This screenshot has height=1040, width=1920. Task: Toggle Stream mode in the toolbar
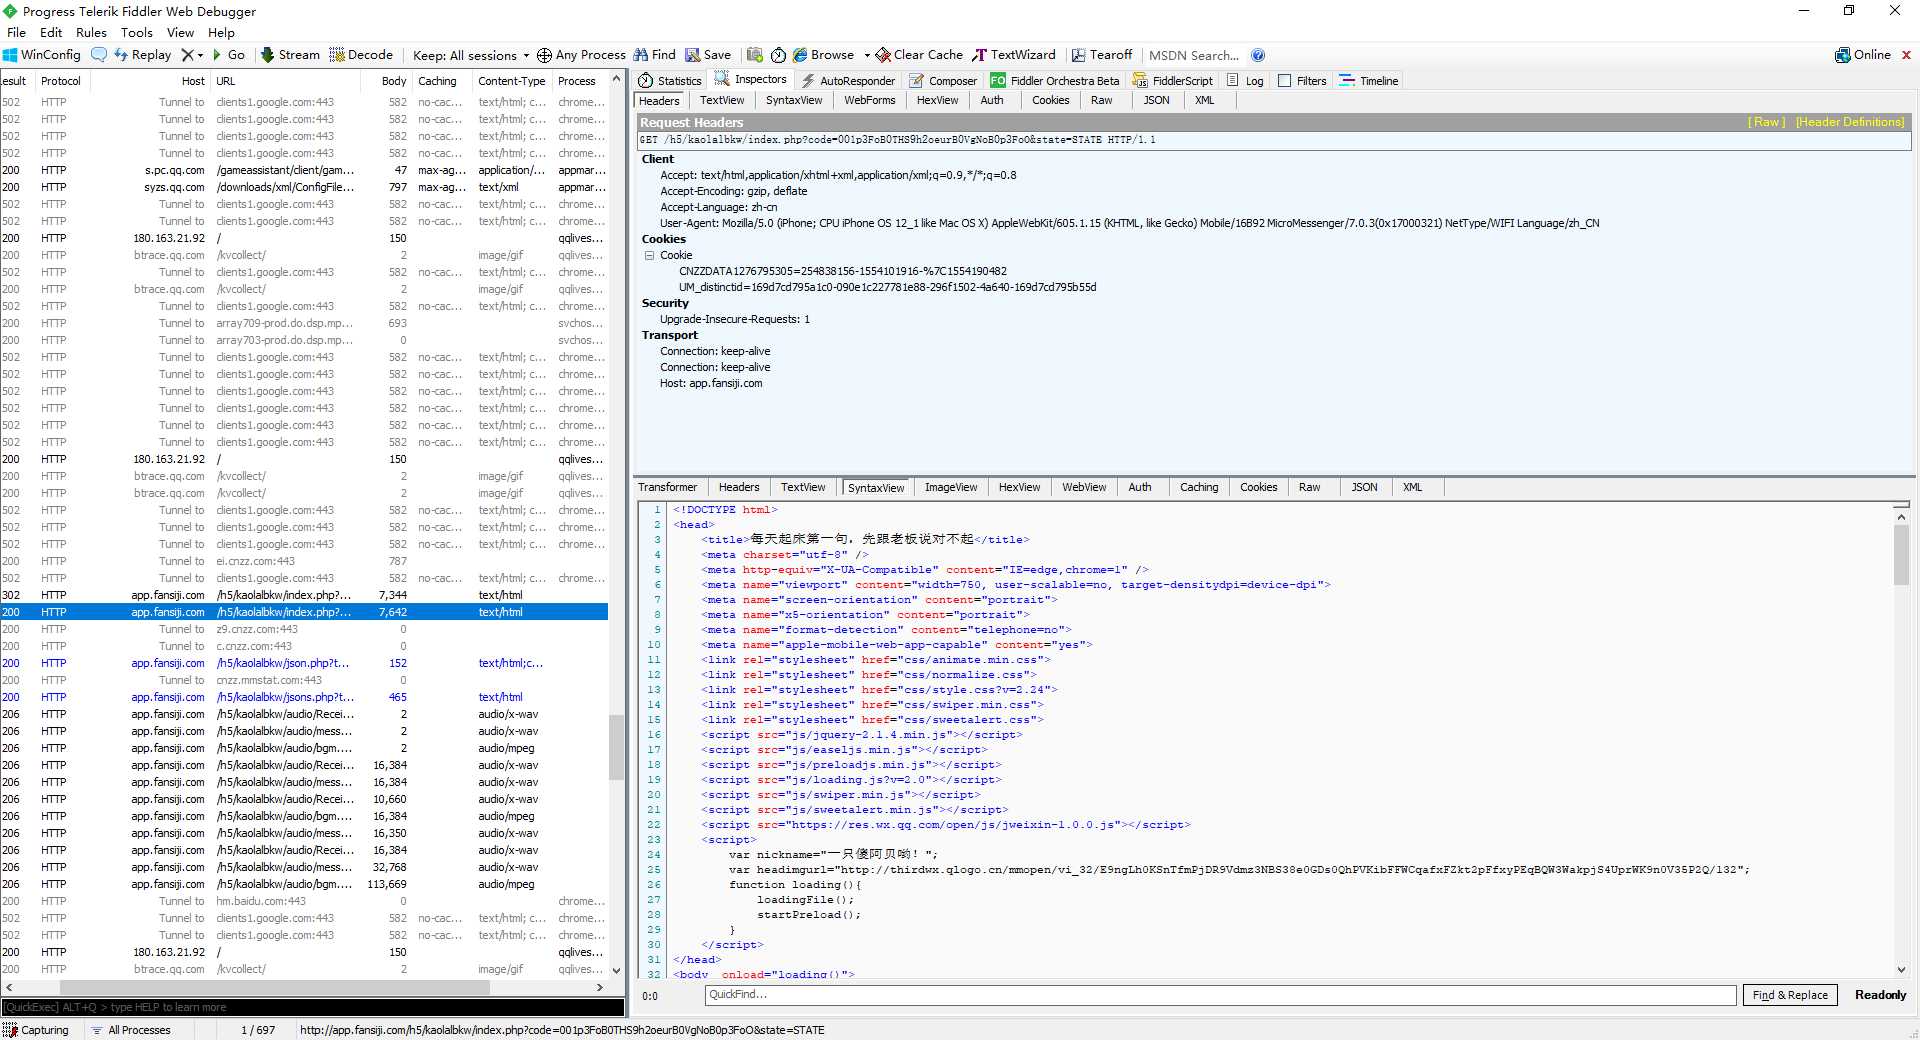click(290, 55)
